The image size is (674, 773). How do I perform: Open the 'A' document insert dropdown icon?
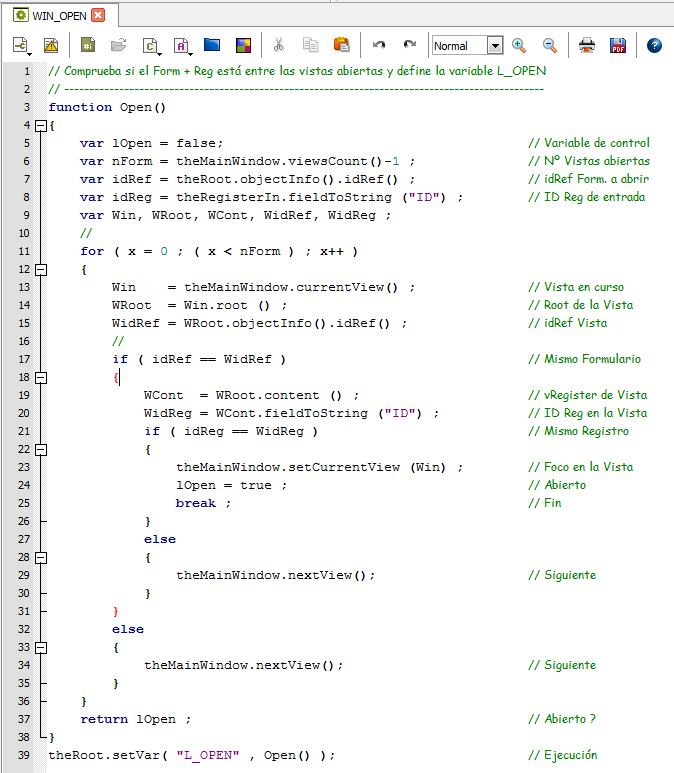(182, 46)
